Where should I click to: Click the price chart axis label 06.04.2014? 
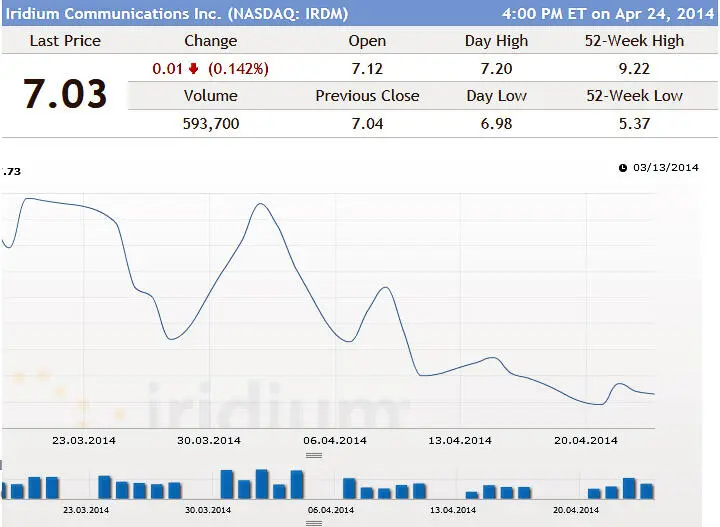335,441
